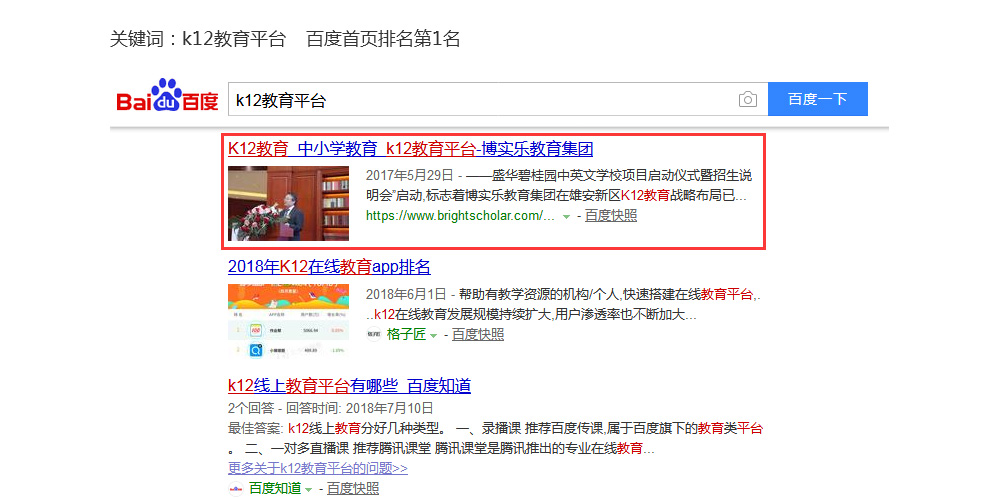Open 百度快照 for 百度知道 result

pos(353,489)
